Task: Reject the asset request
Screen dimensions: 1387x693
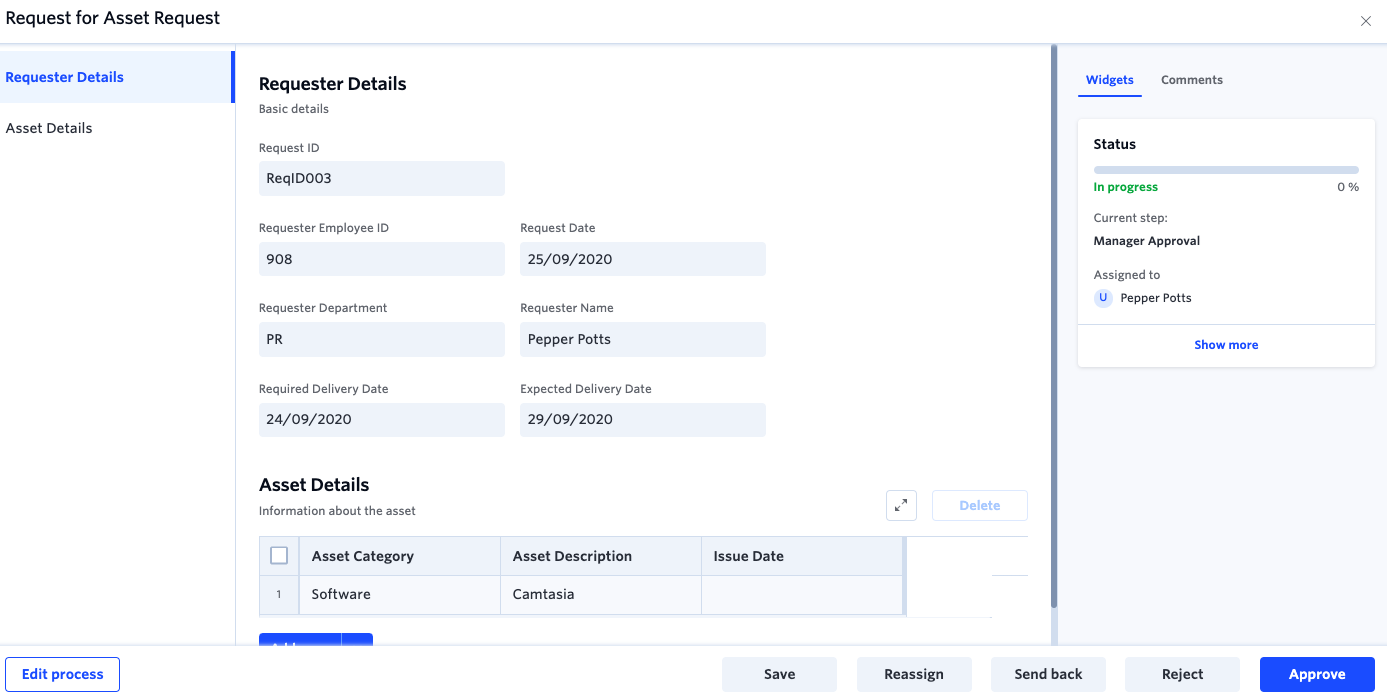Action: [x=1182, y=674]
